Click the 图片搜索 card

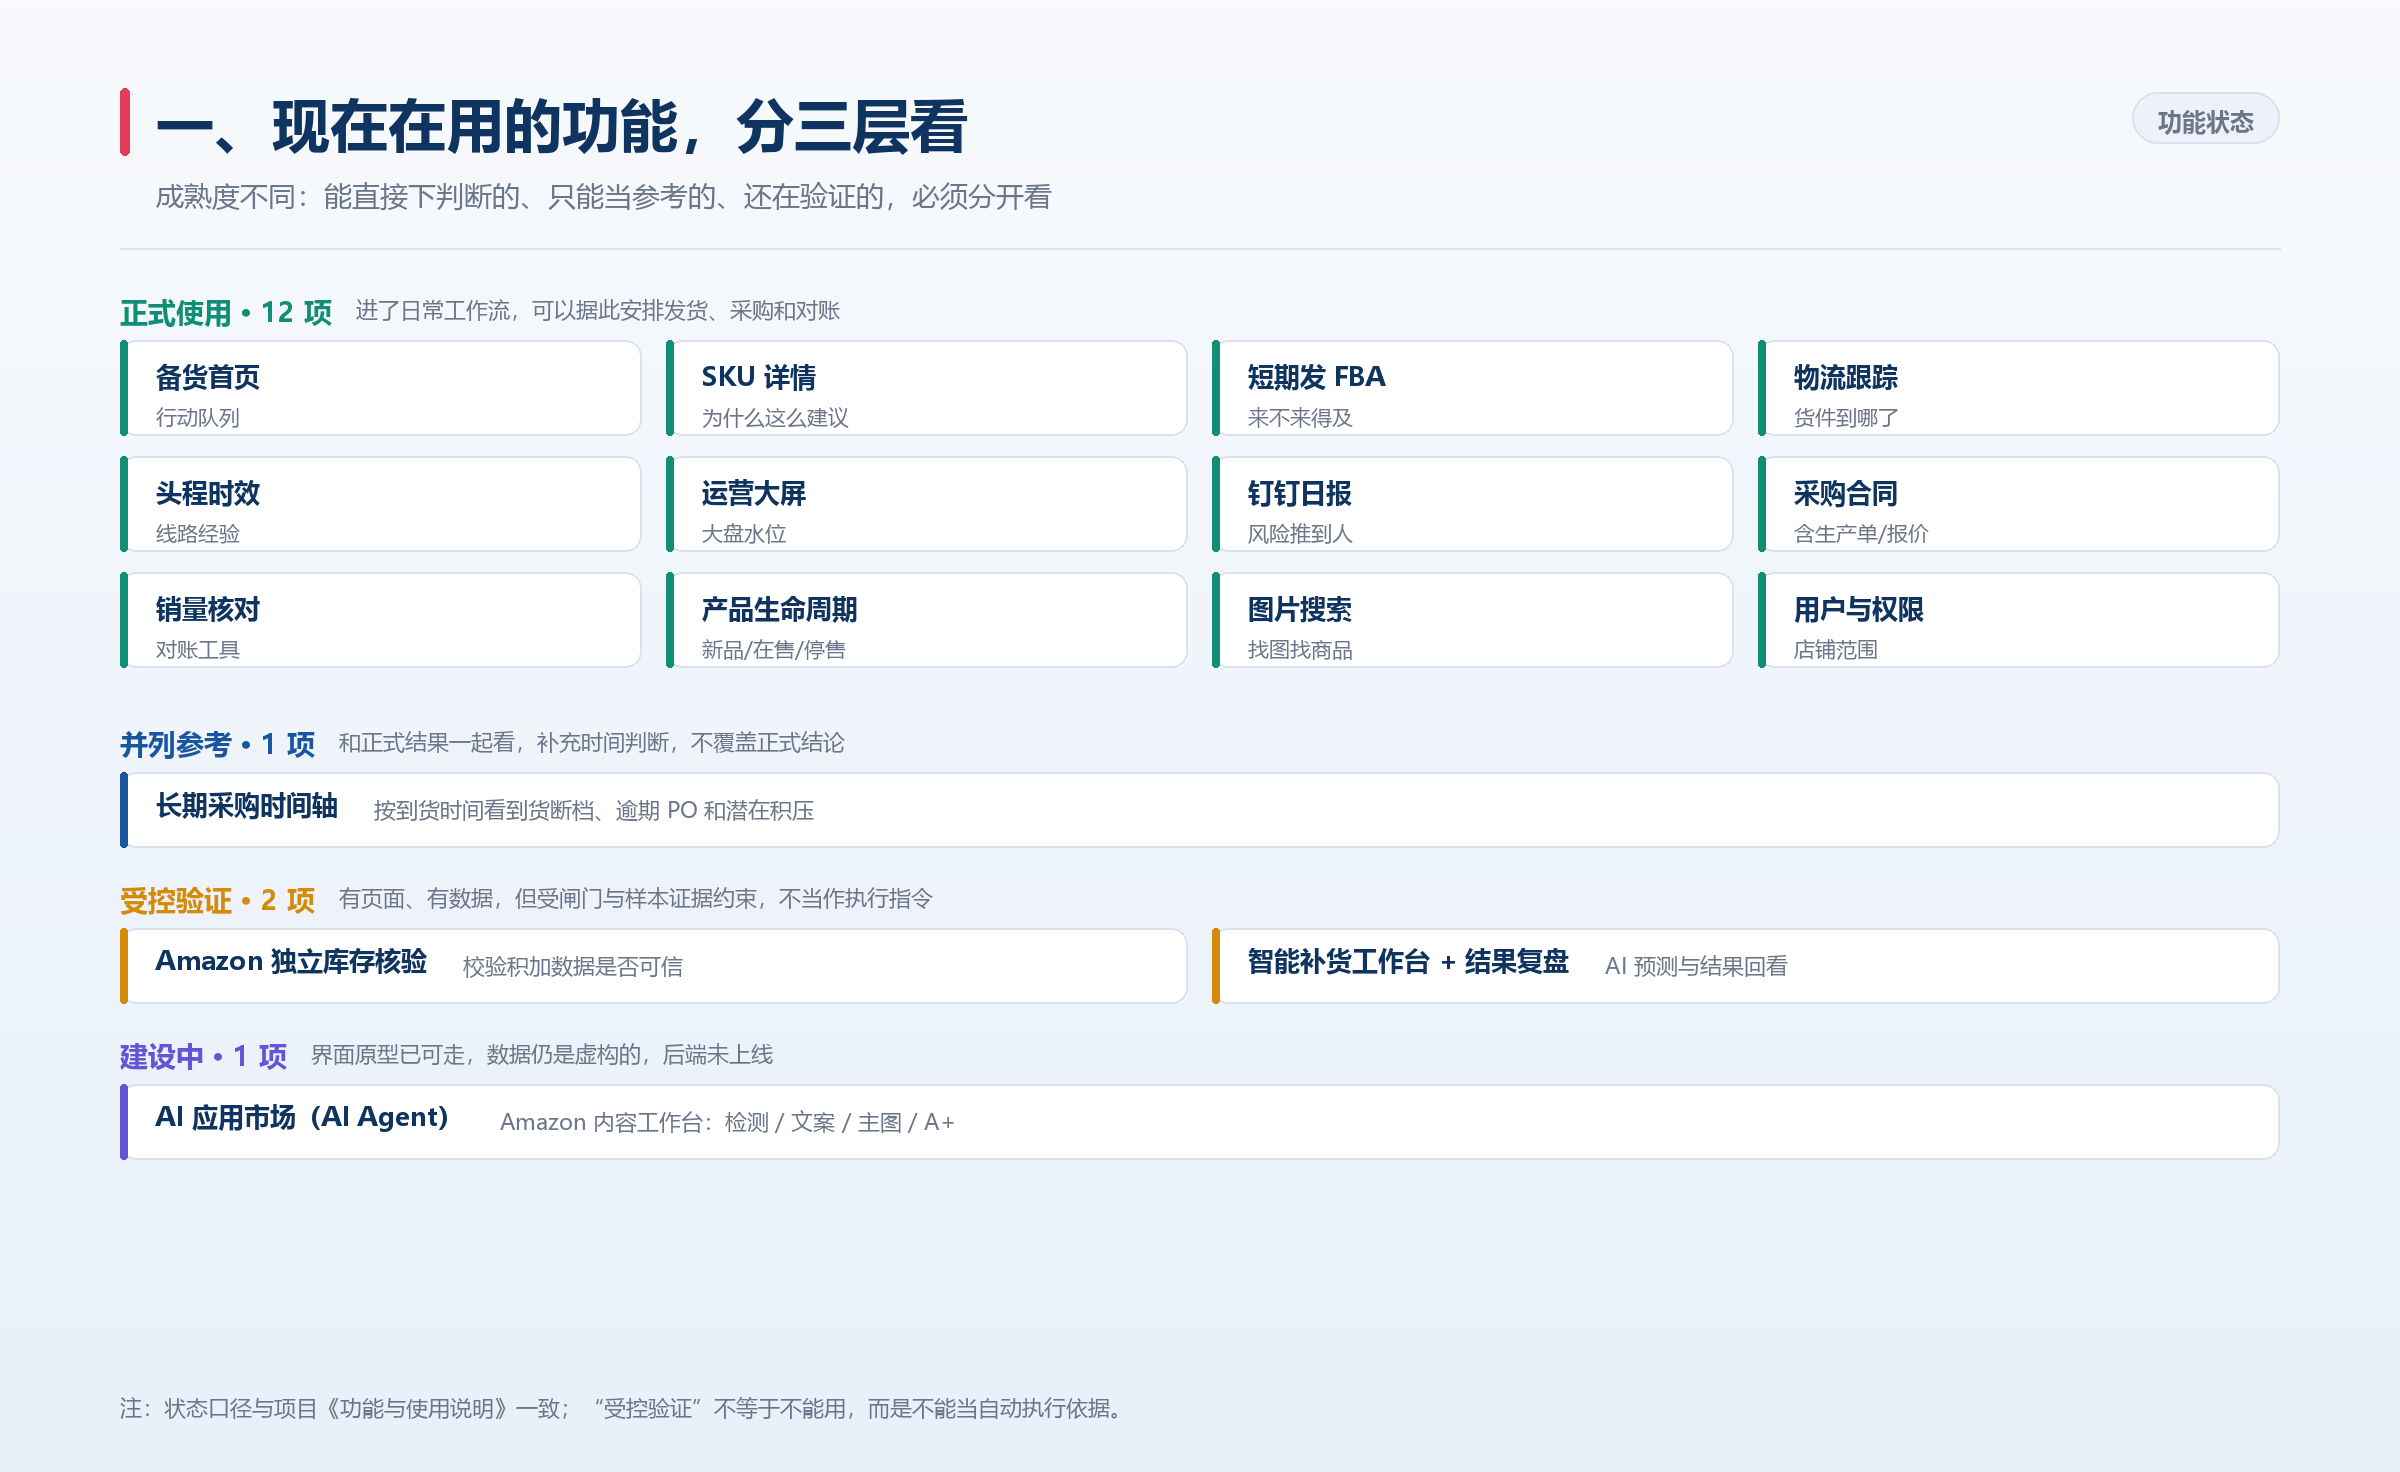[1472, 620]
